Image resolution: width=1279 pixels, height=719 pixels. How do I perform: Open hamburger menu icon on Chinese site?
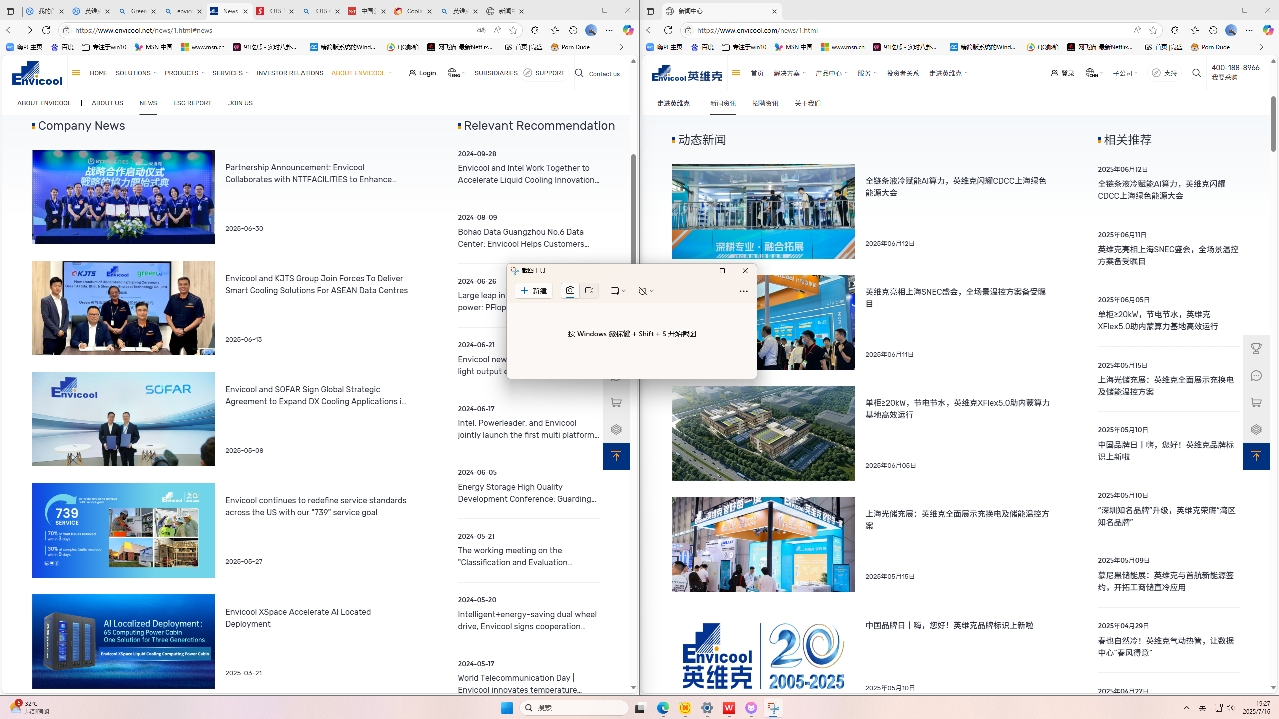[736, 72]
